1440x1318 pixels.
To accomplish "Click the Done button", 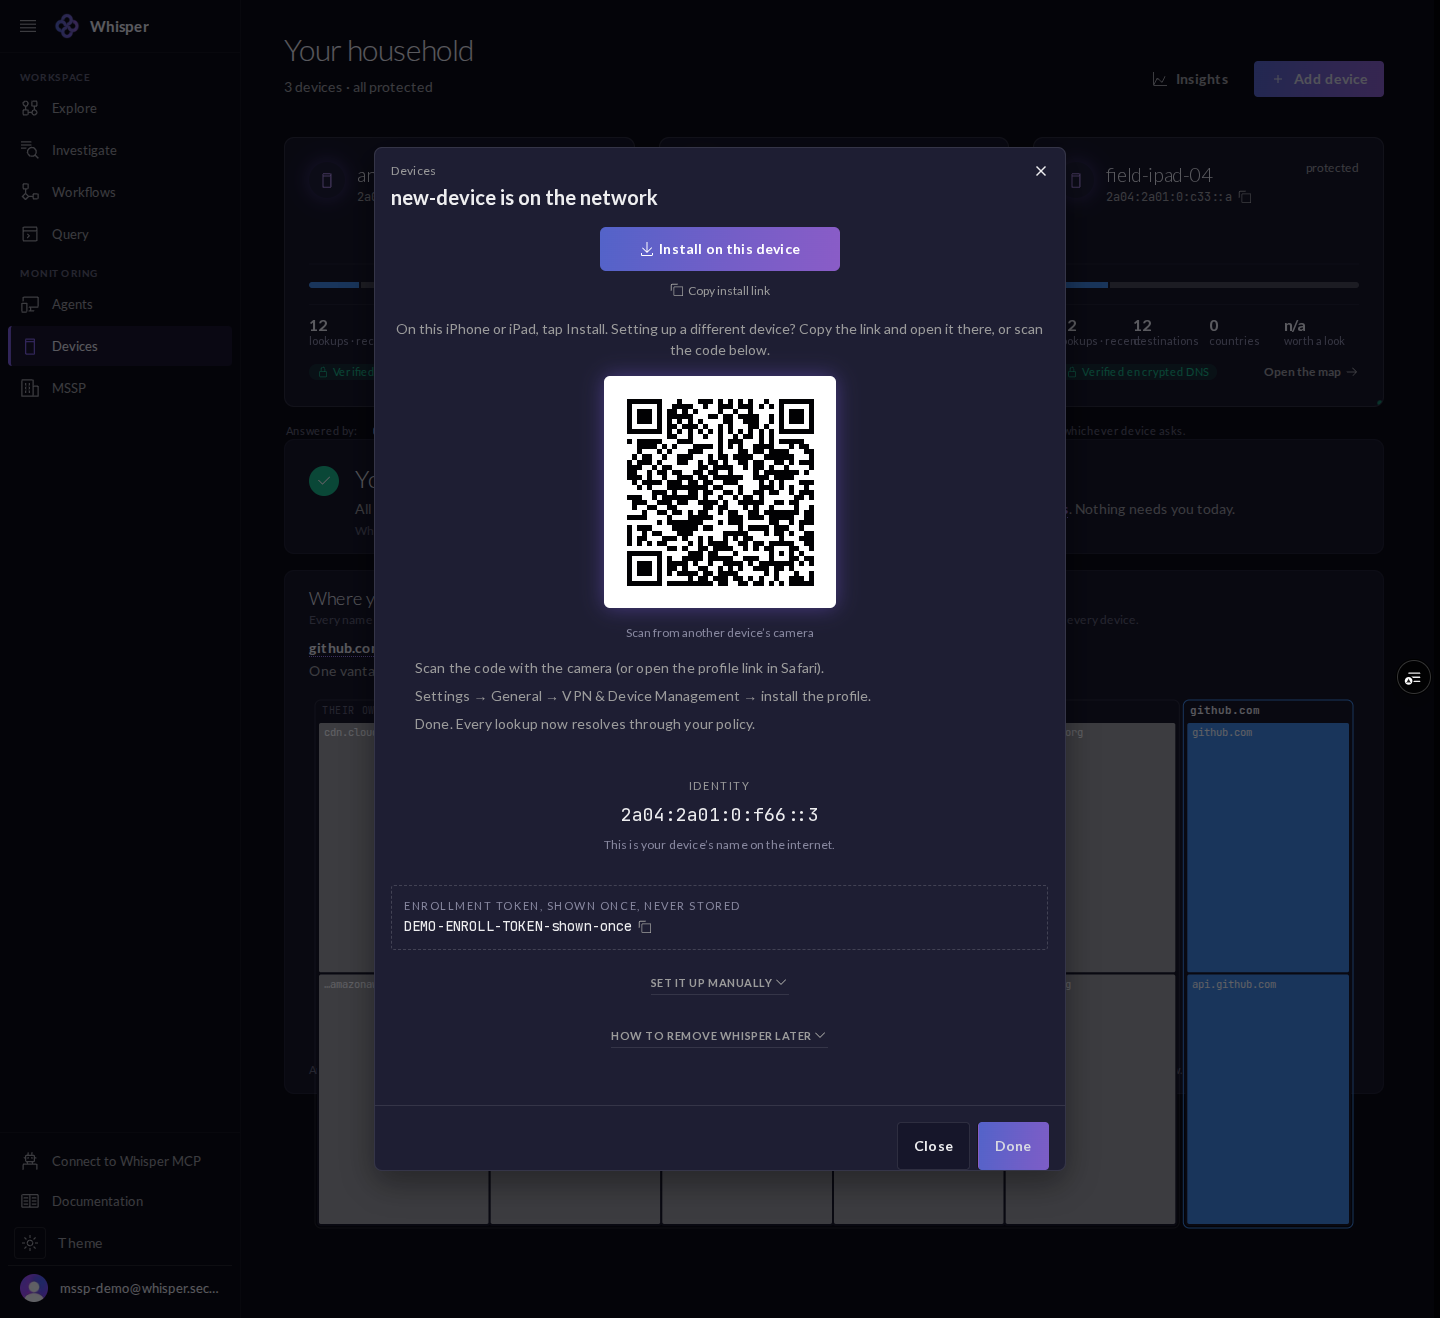I will (x=1013, y=1146).
